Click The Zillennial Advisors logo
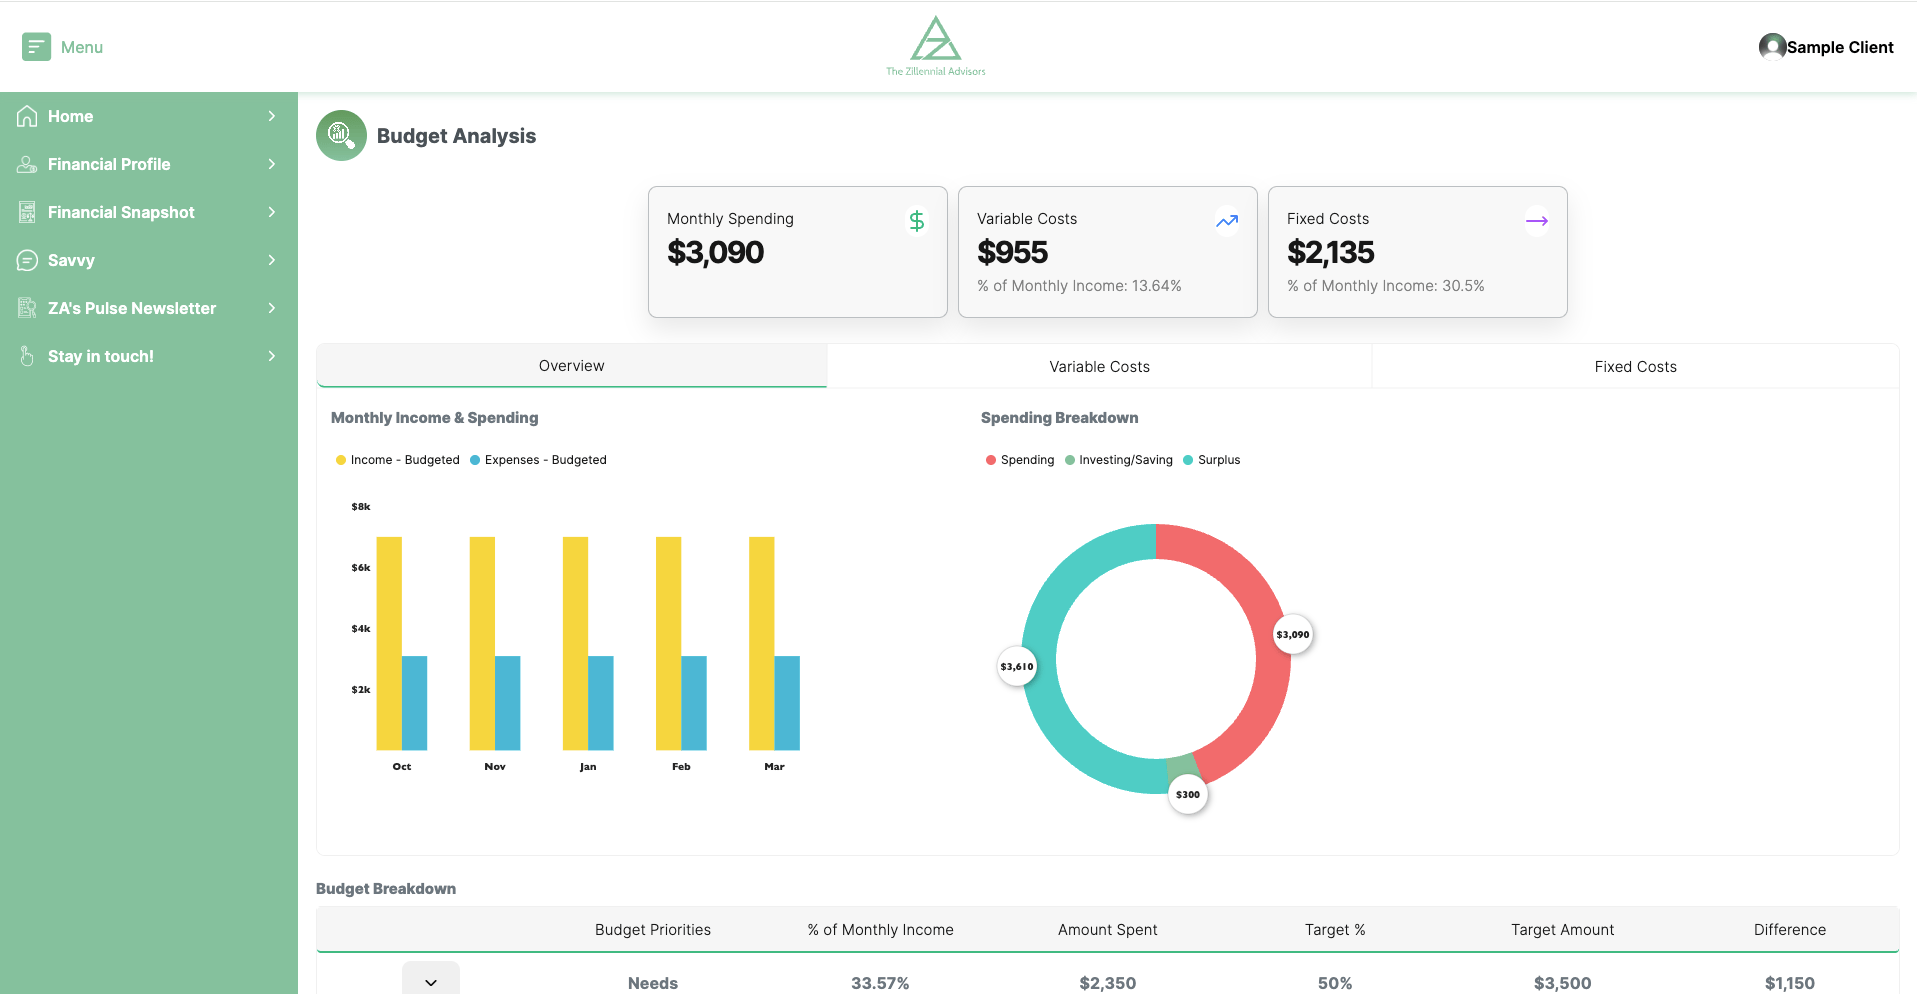This screenshot has width=1917, height=994. click(935, 46)
